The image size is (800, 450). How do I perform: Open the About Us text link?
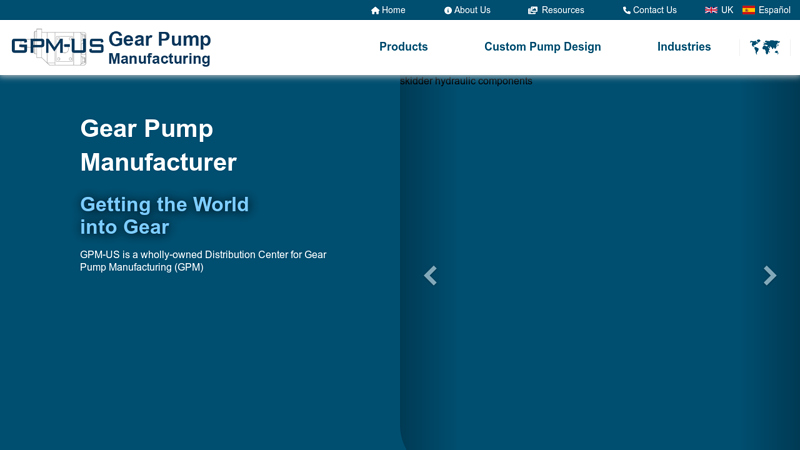click(472, 10)
